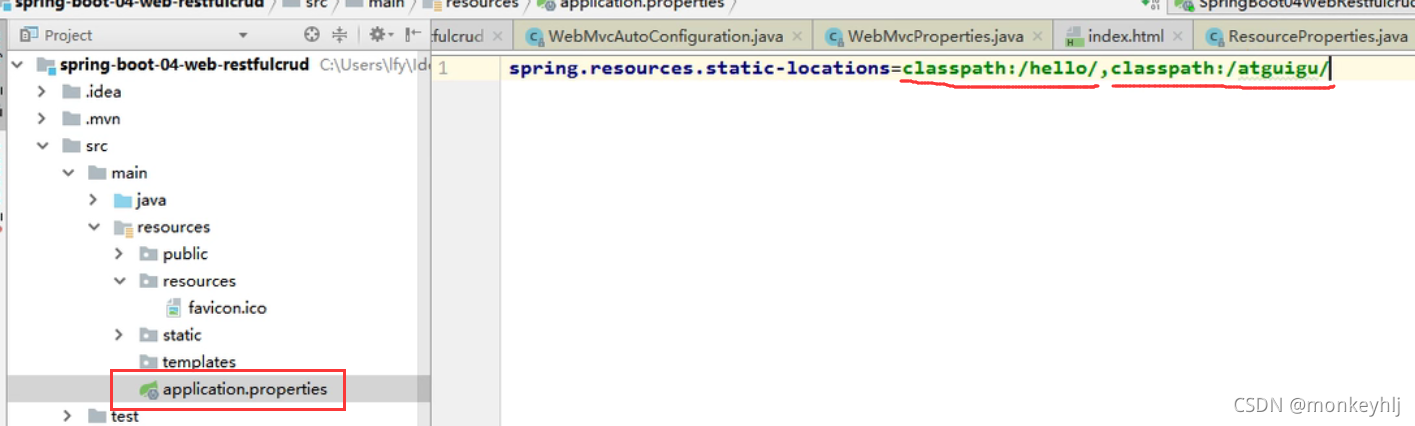Viewport: 1415px width, 426px height.
Task: Open the Project view mode dropdown arrow
Action: click(x=243, y=36)
